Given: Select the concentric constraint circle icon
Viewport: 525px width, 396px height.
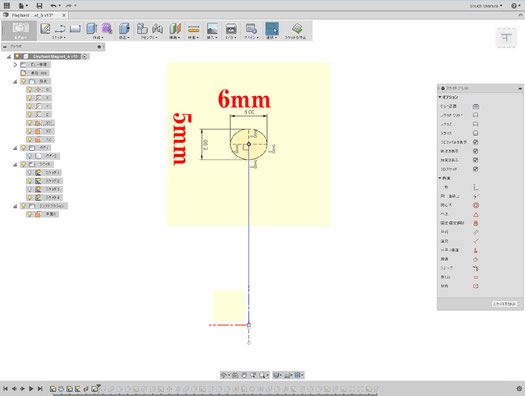Looking at the screenshot, I should tap(475, 205).
